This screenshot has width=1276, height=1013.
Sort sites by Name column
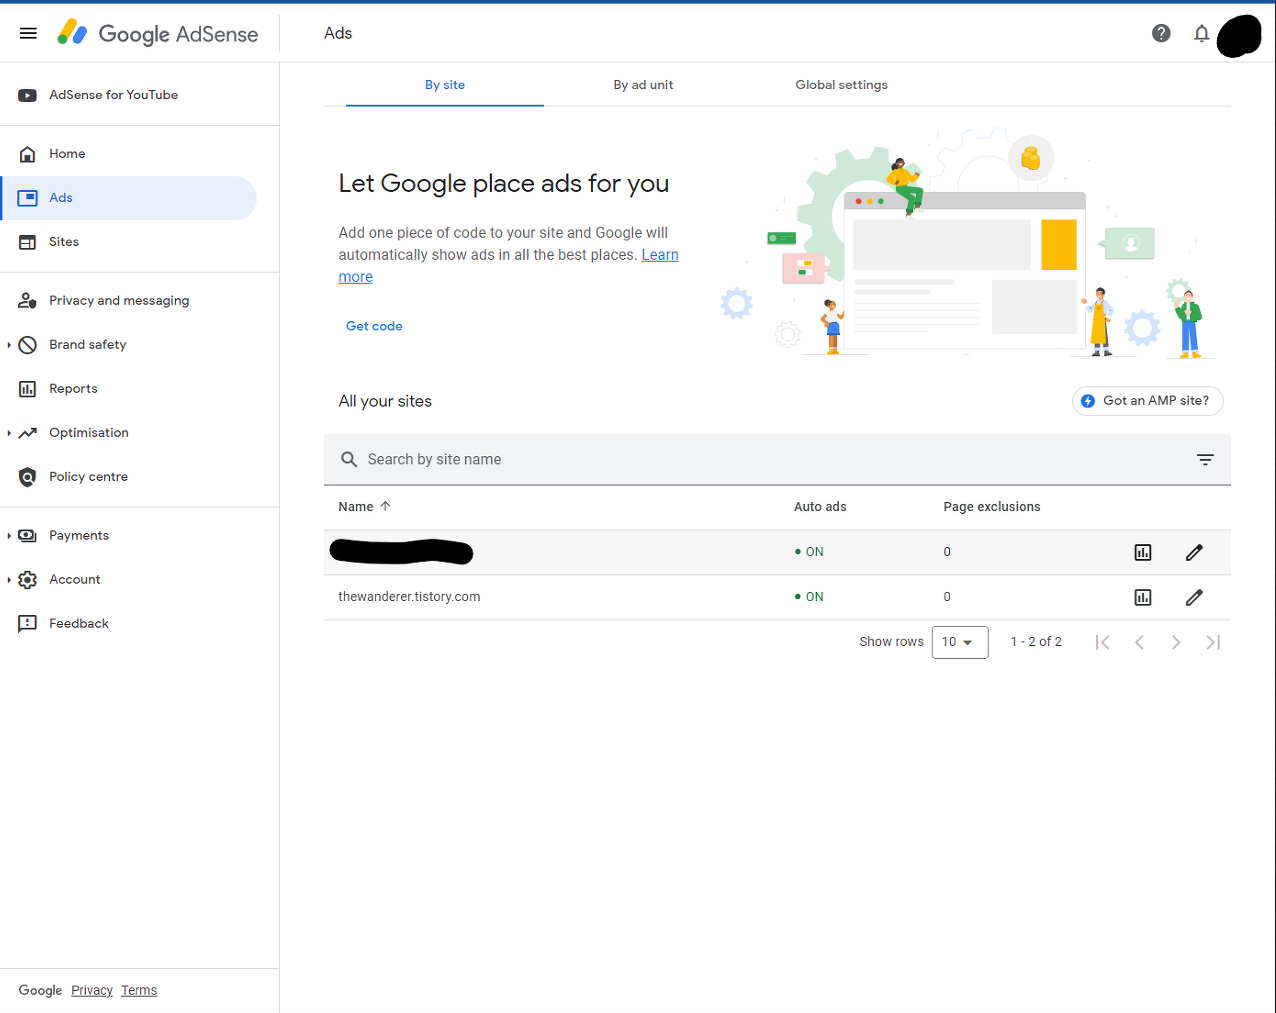[x=364, y=507]
